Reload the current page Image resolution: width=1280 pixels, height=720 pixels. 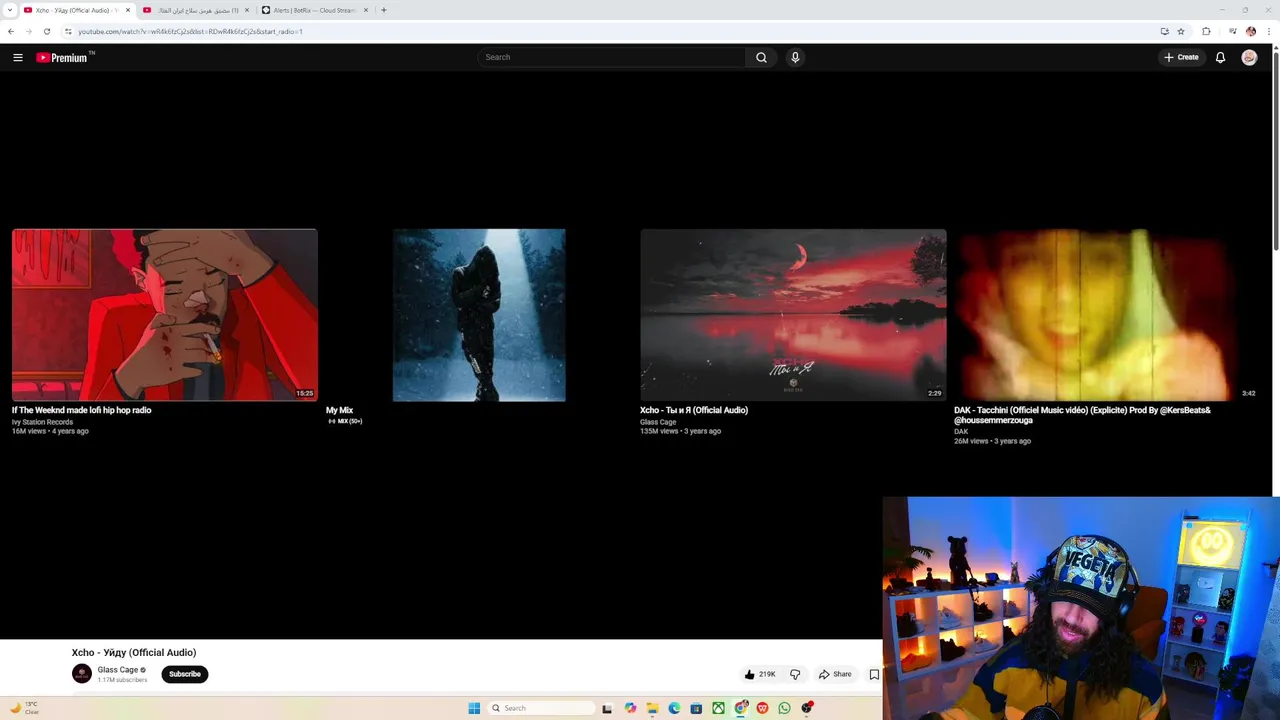(47, 31)
